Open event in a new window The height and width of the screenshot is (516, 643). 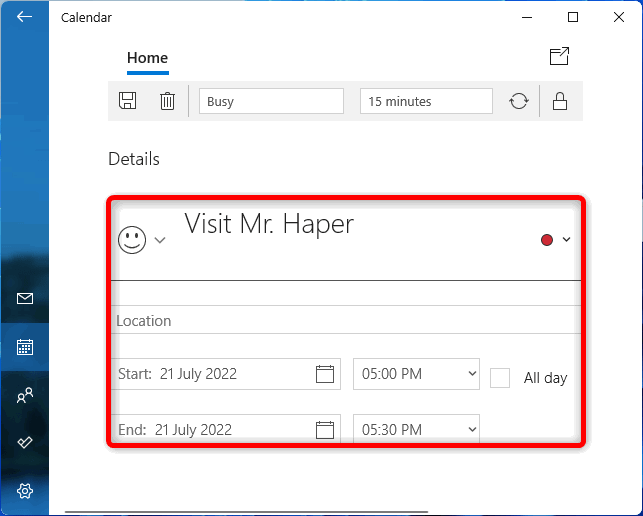[x=559, y=56]
